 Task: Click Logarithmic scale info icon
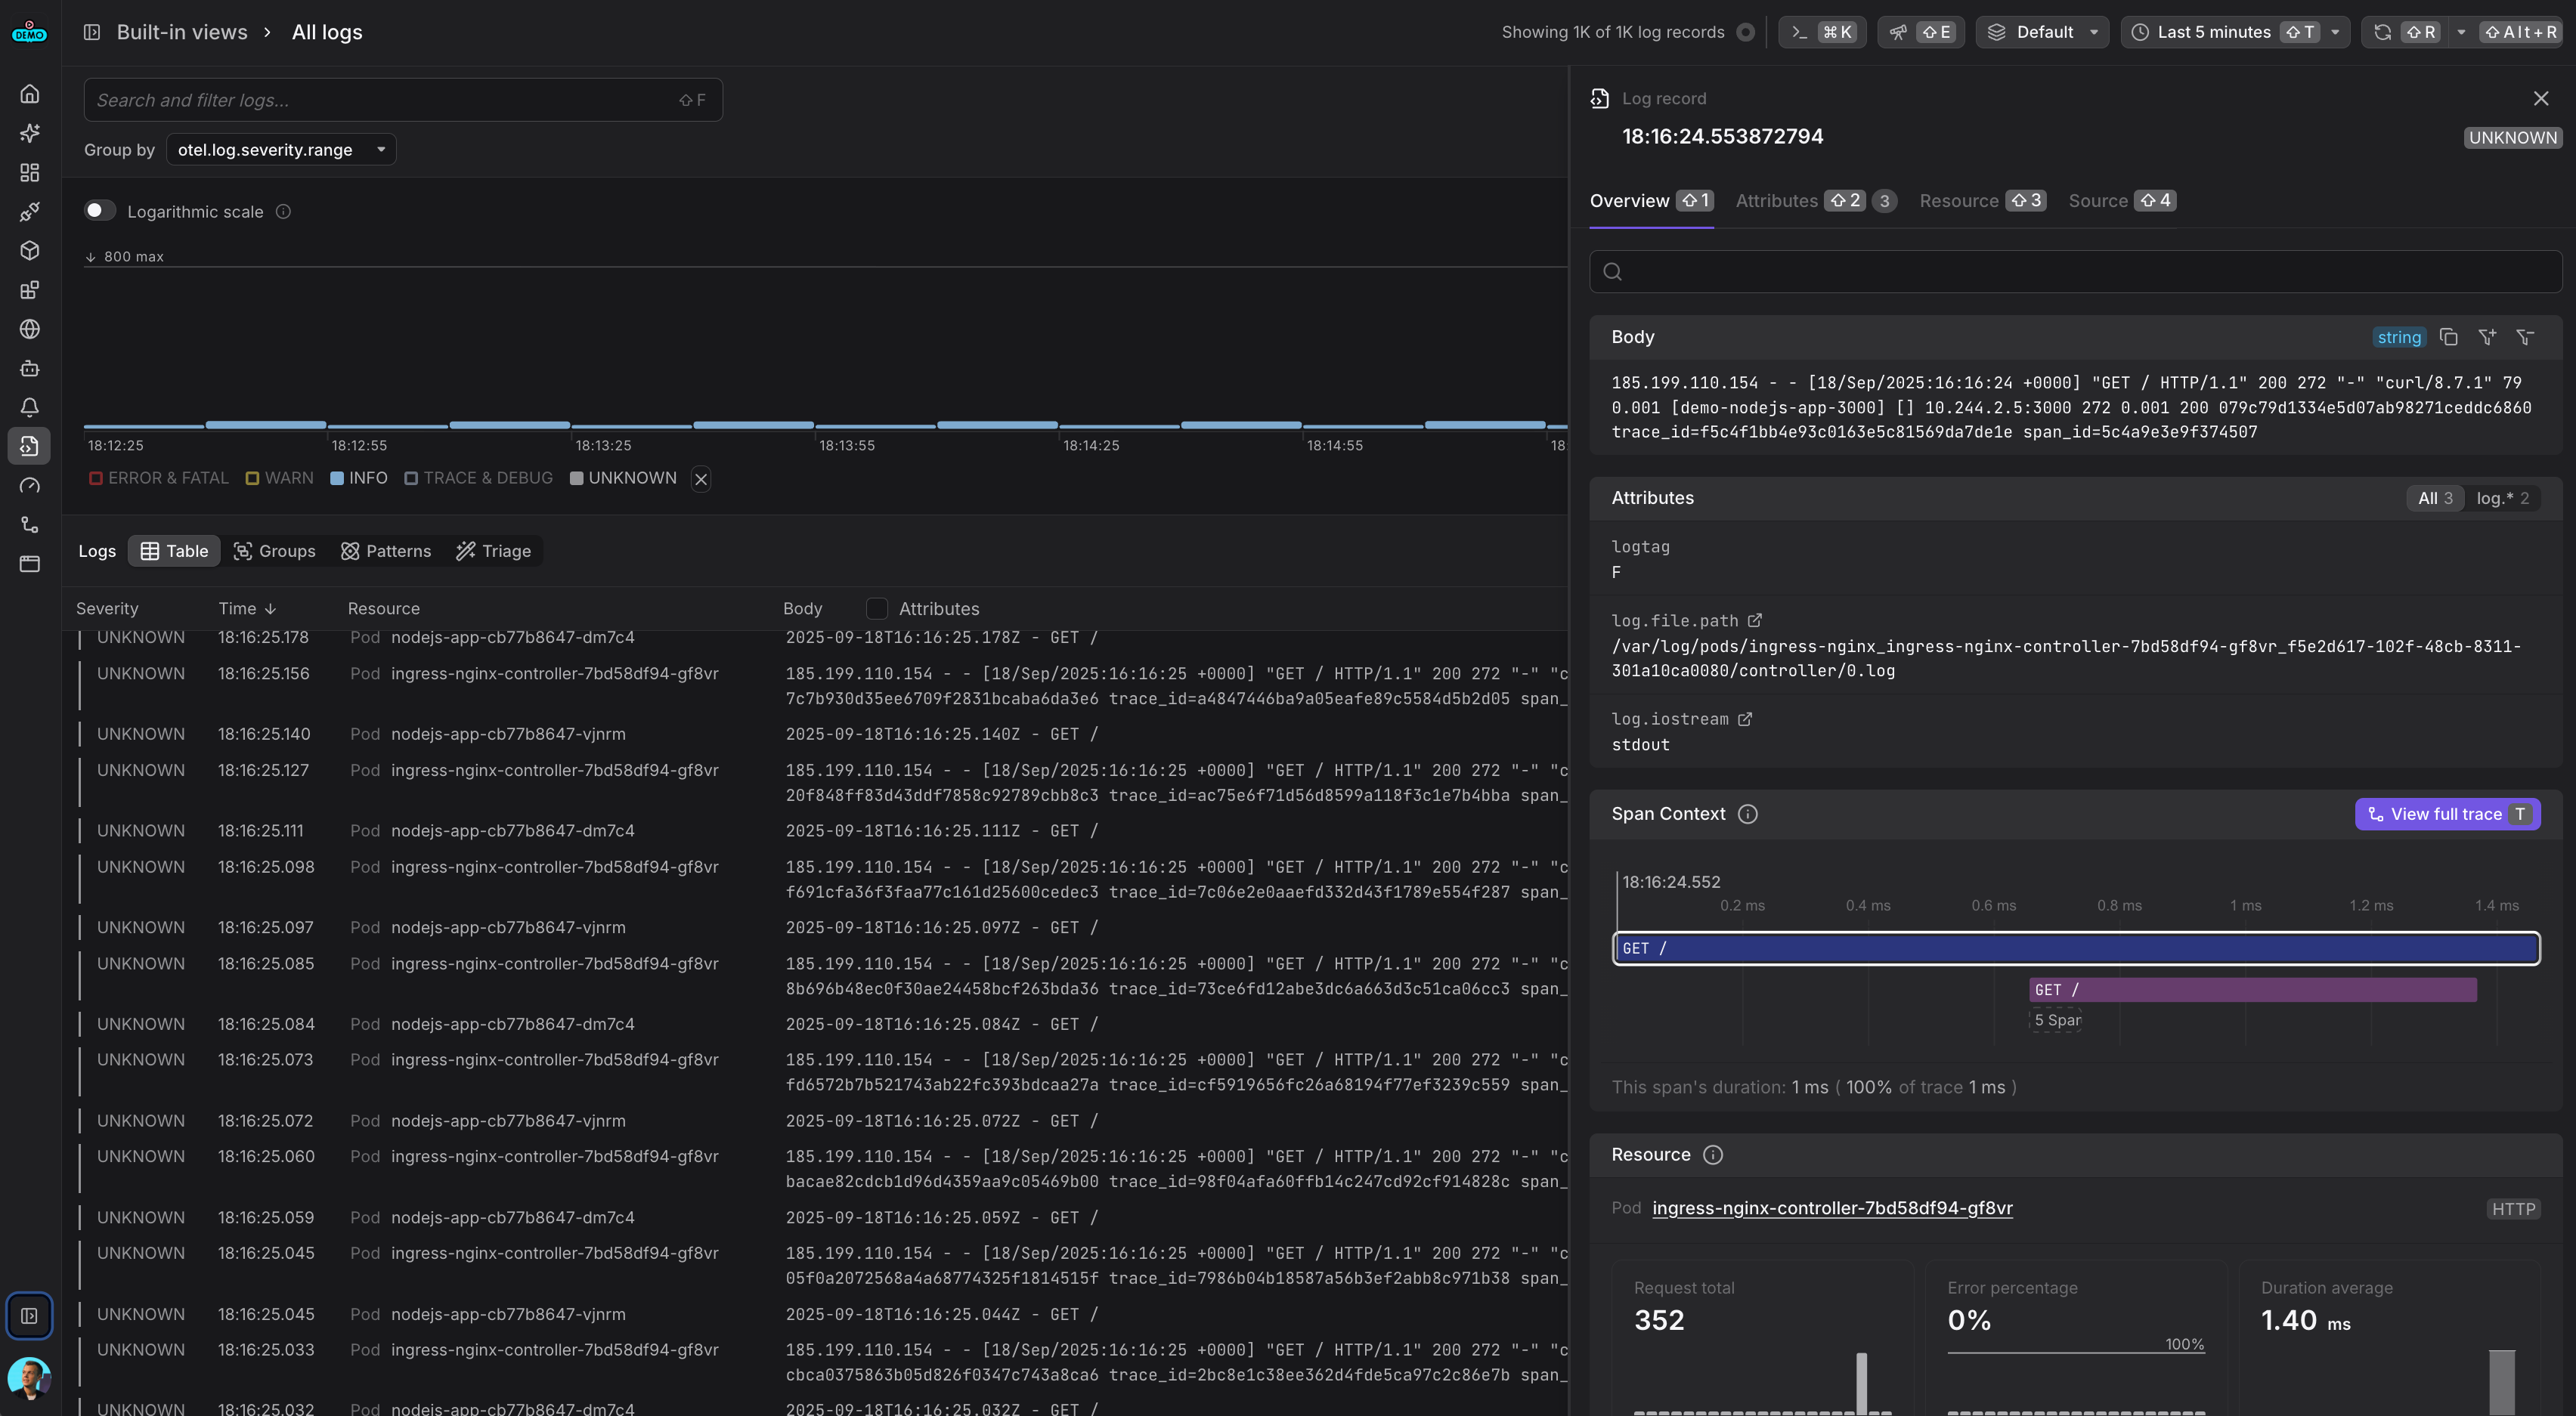point(283,212)
